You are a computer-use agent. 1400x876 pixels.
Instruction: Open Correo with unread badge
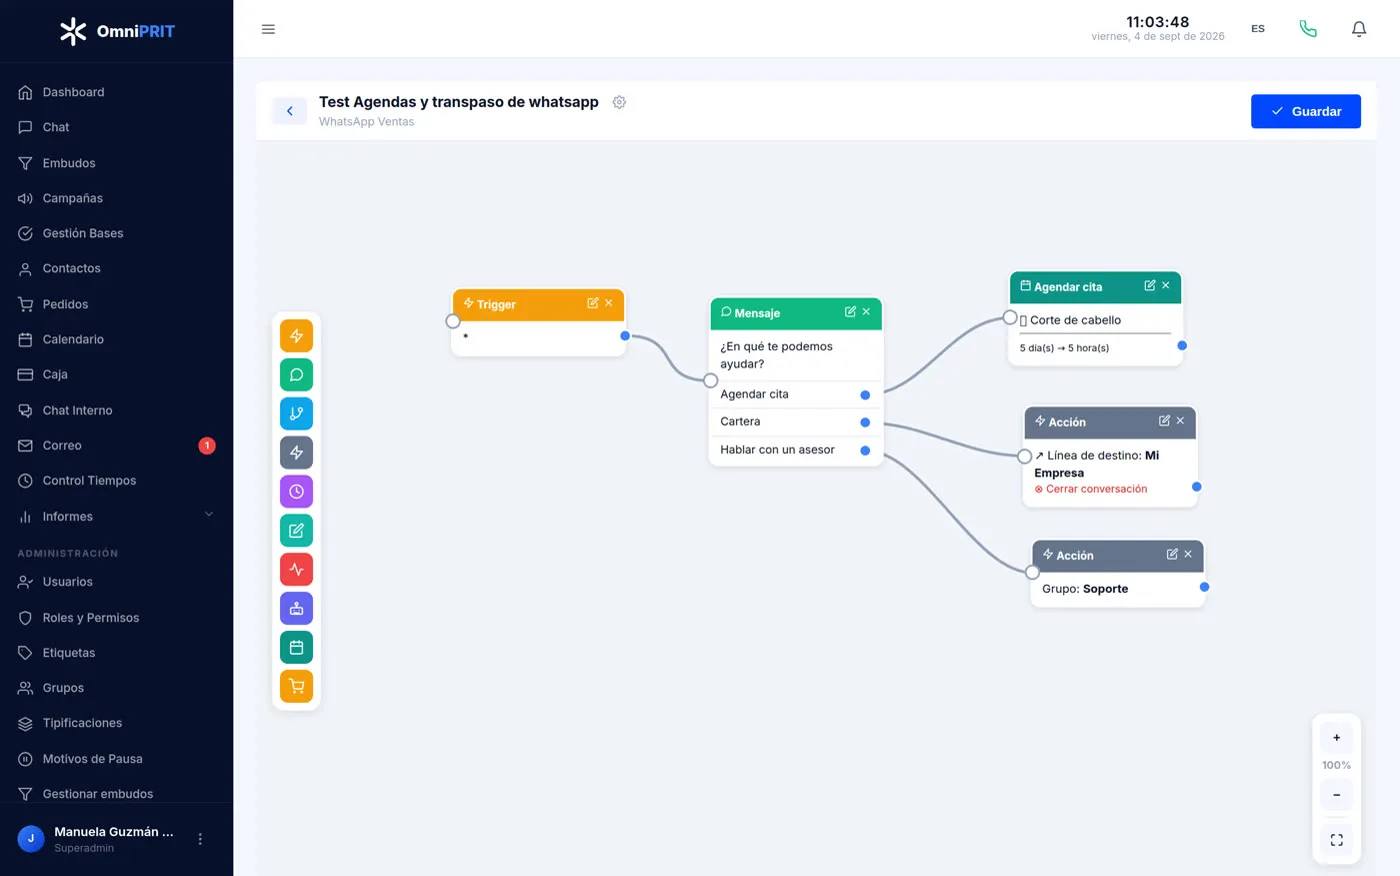tap(116, 446)
